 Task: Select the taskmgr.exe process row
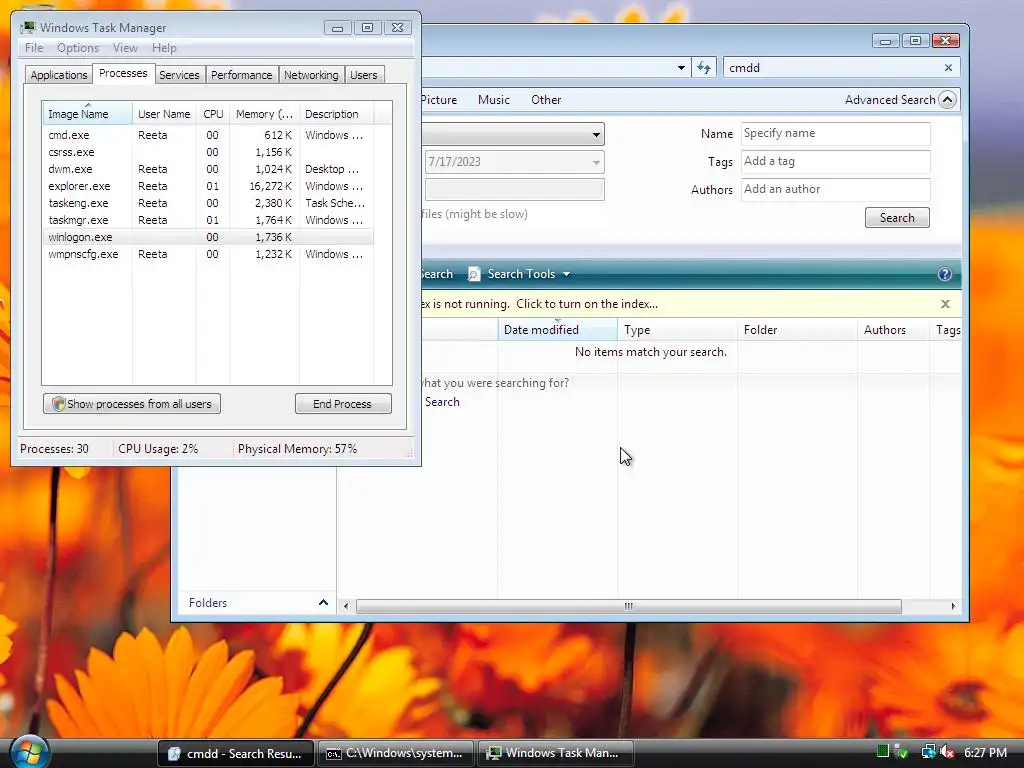(208, 220)
